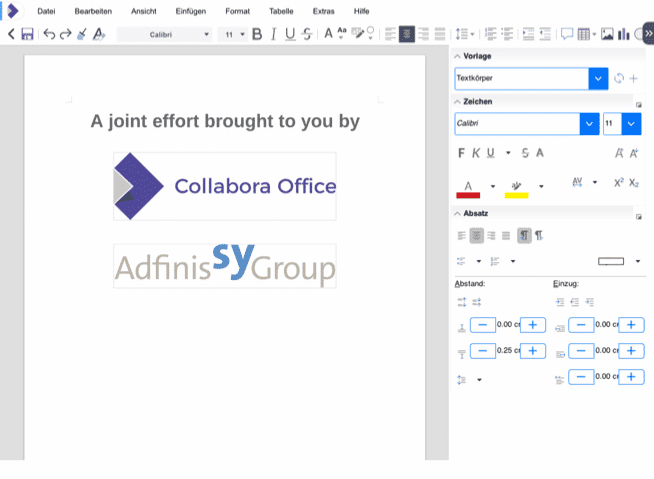The width and height of the screenshot is (654, 479).
Task: Insert a comment using the toolbar icon
Action: pos(567,34)
